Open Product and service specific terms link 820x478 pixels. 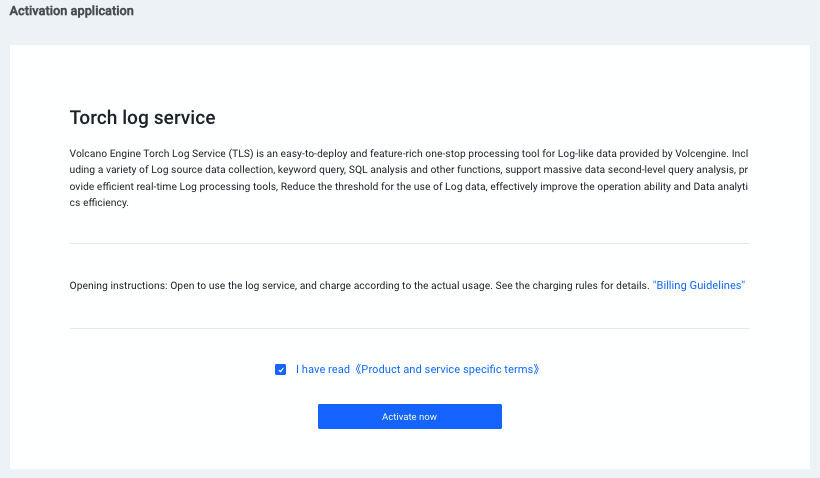[448, 369]
